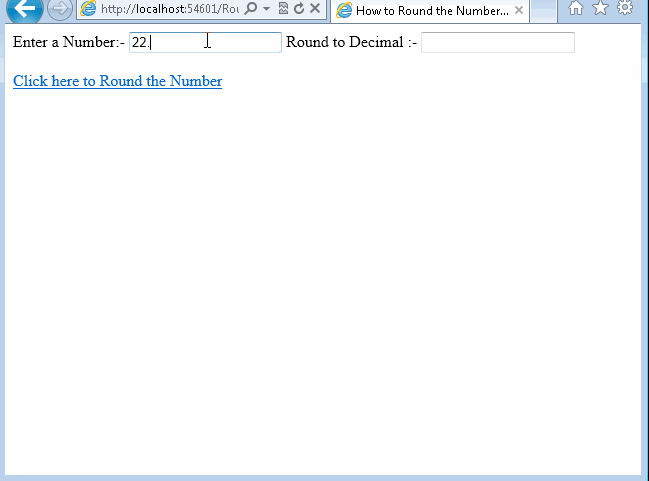Viewport: 649px width, 481px height.
Task: Close the 'How to Round the Number' tab
Action: click(x=519, y=10)
